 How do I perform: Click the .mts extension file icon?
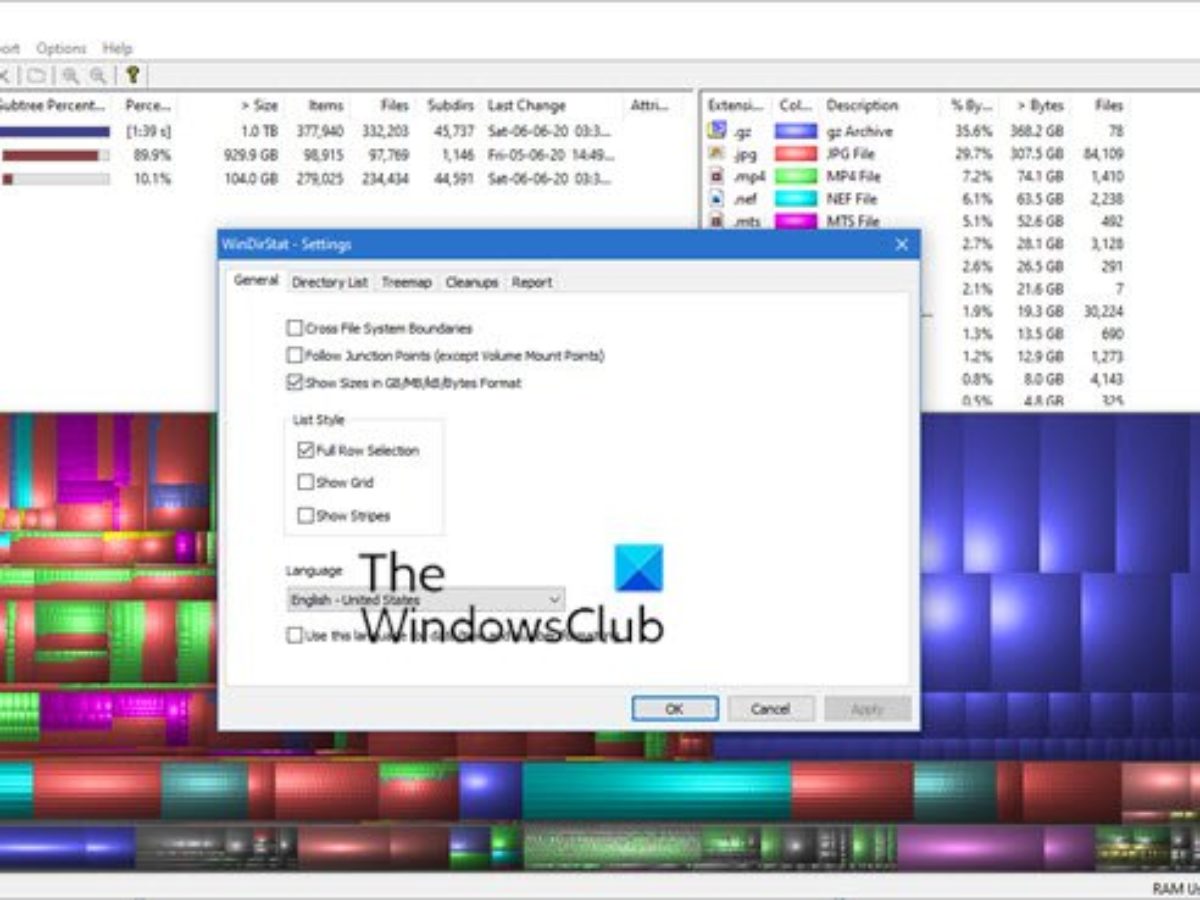pyautogui.click(x=716, y=221)
